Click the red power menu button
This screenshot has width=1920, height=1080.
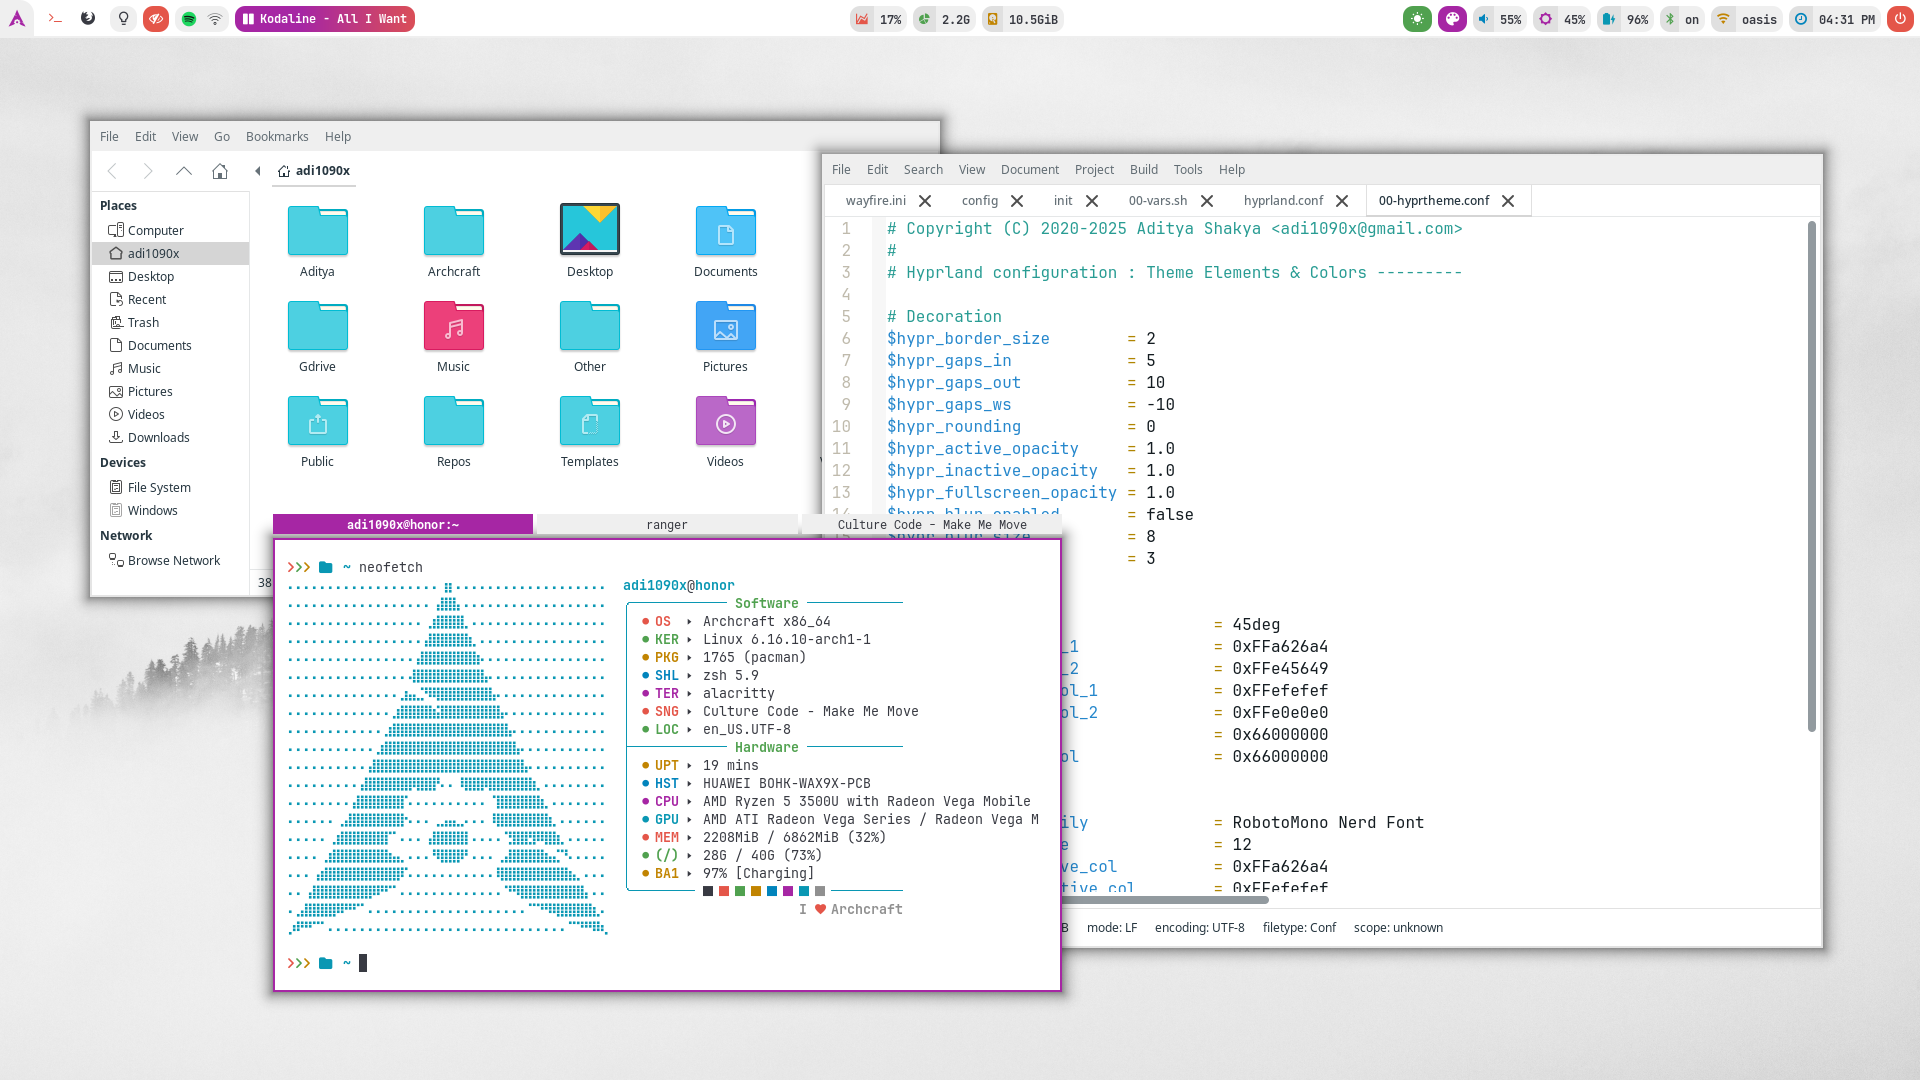(x=1899, y=19)
